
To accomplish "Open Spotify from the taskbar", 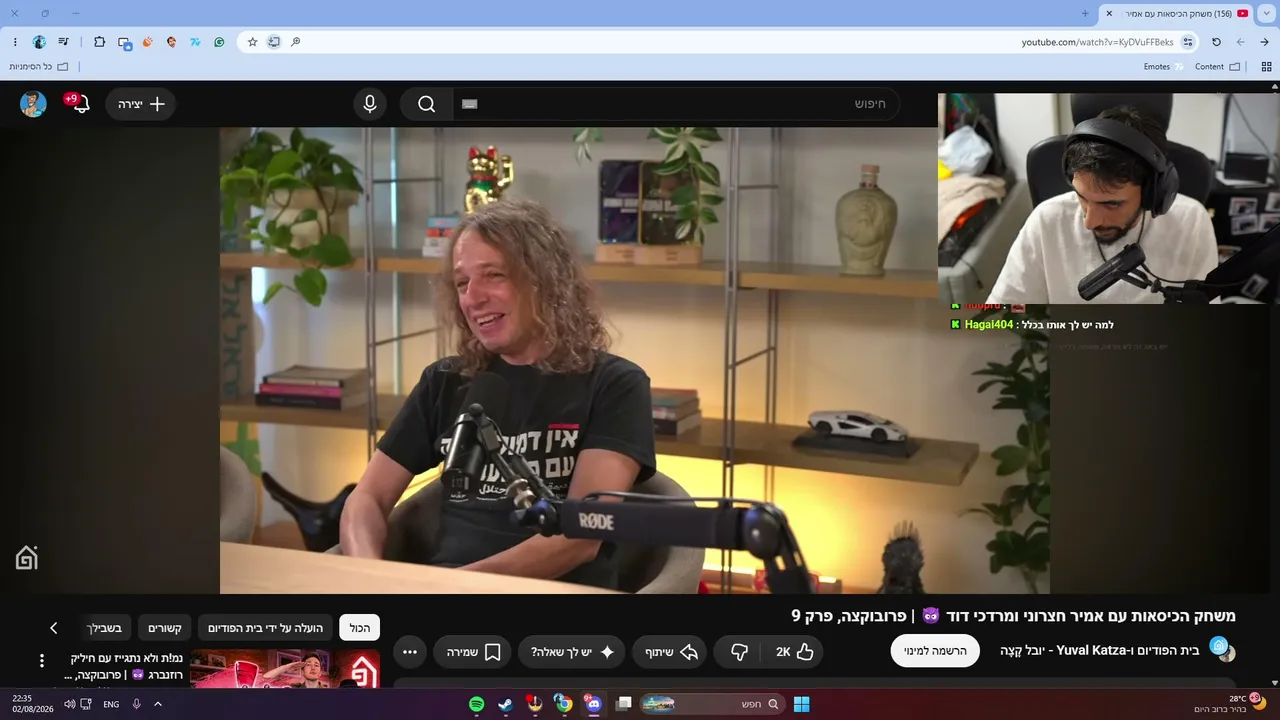I will point(477,704).
